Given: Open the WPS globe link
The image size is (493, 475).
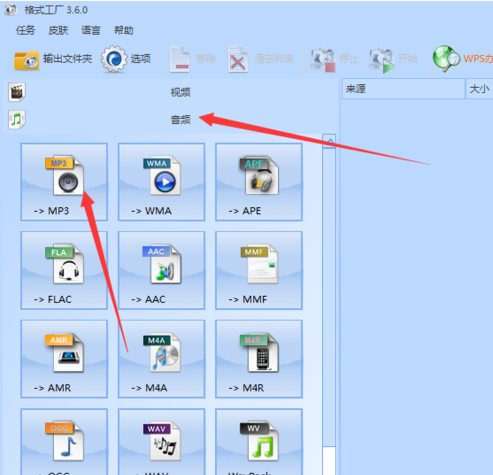Looking at the screenshot, I should (x=463, y=59).
